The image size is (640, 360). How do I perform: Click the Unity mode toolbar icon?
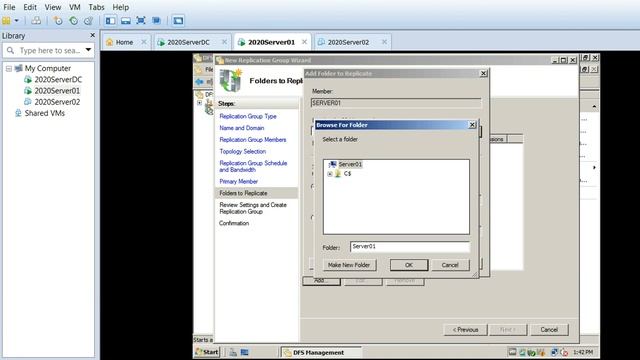156,20
